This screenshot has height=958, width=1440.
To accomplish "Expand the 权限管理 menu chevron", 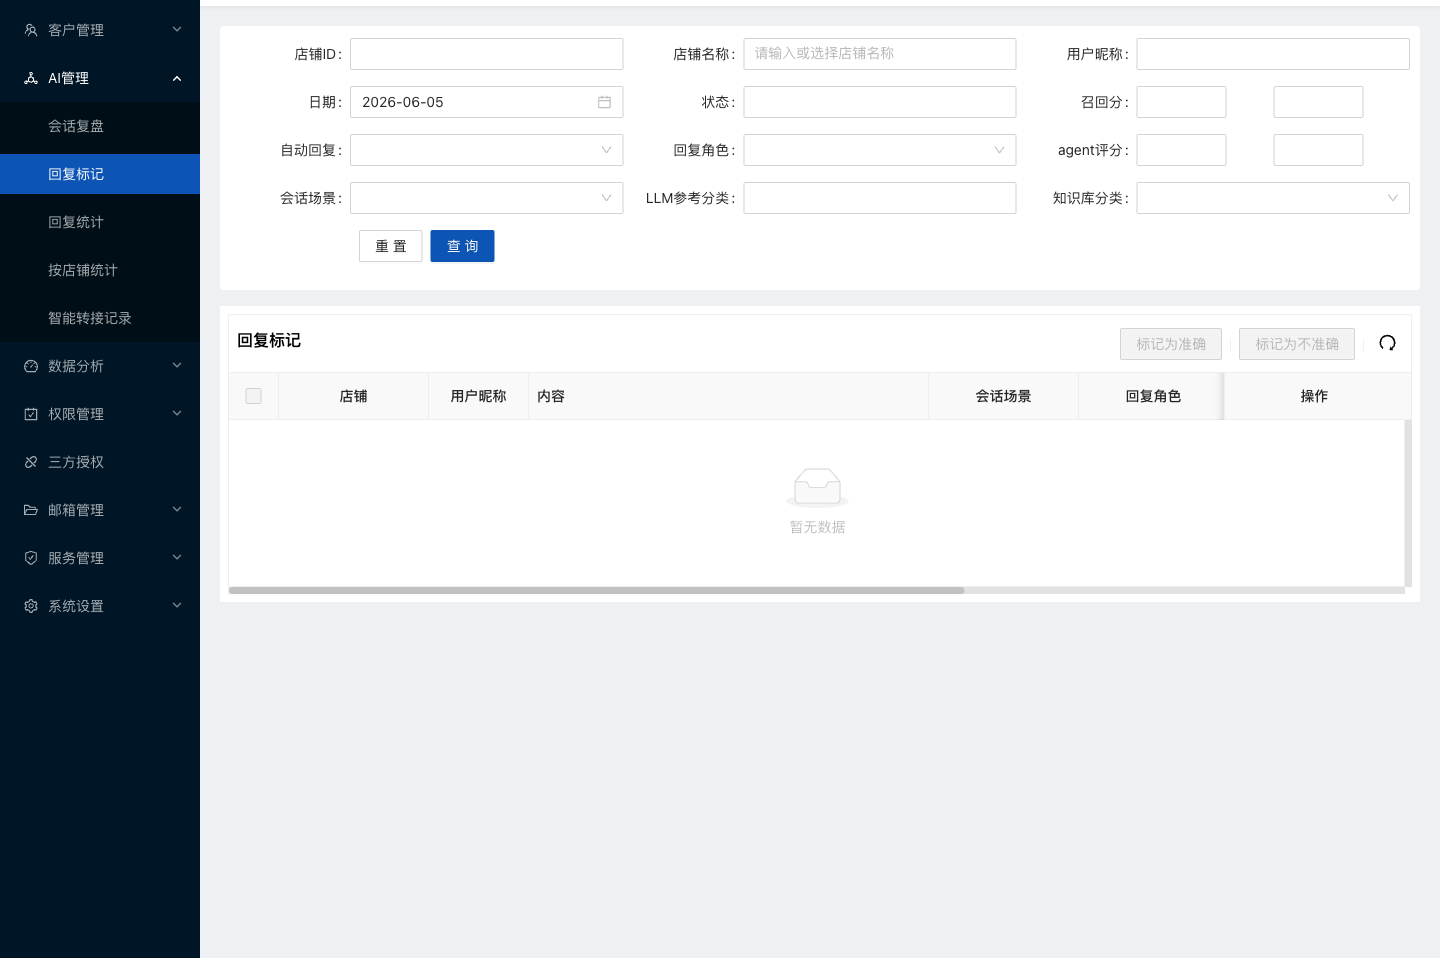I will tap(177, 414).
